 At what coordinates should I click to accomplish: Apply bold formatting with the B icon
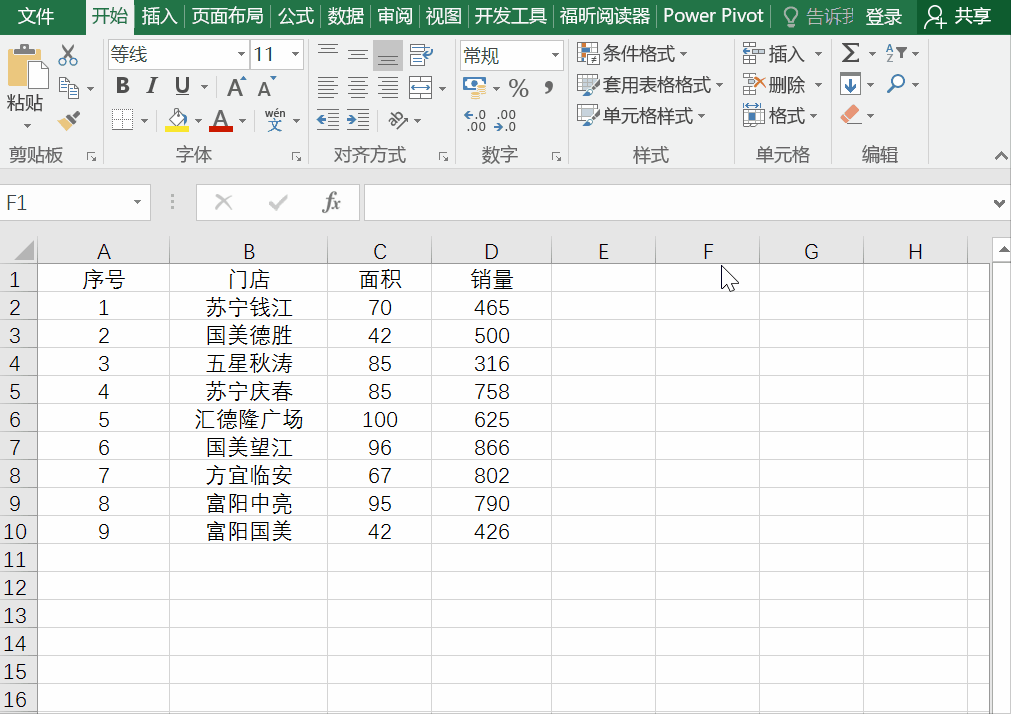click(122, 86)
